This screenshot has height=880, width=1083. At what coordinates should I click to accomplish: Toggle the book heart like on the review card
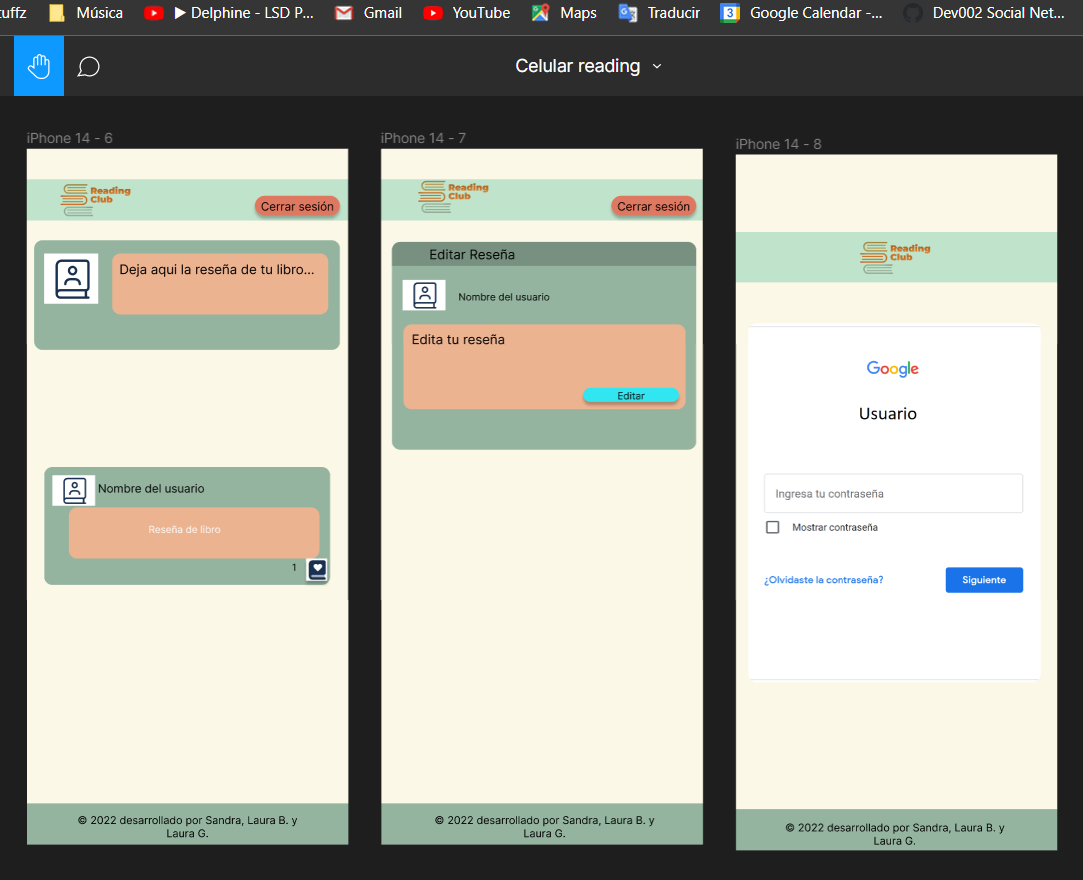pyautogui.click(x=316, y=569)
